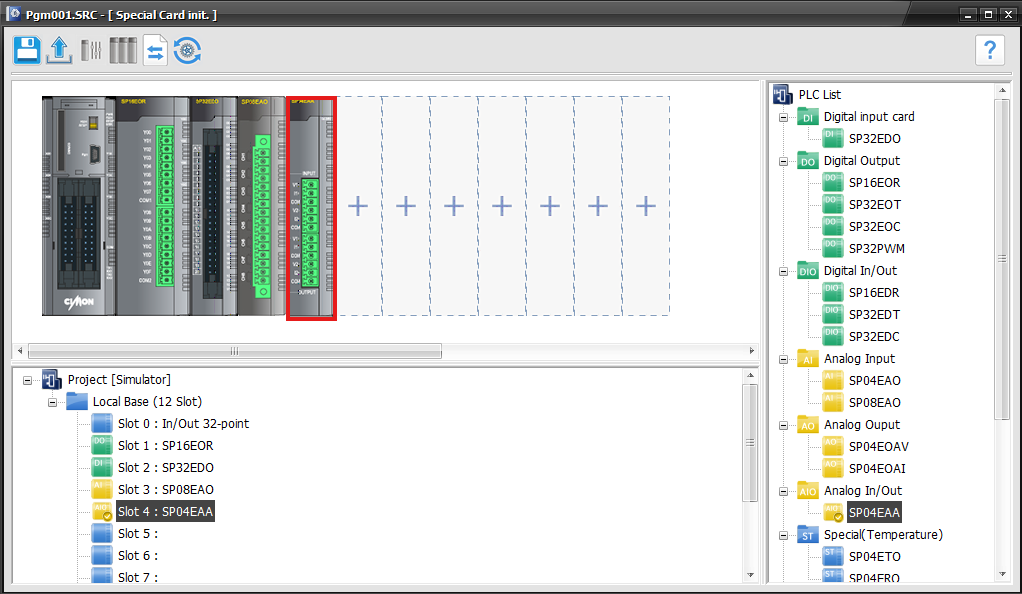Select SP32PWM card in PLC List
Viewport: 1022px width, 594px height.
click(877, 248)
